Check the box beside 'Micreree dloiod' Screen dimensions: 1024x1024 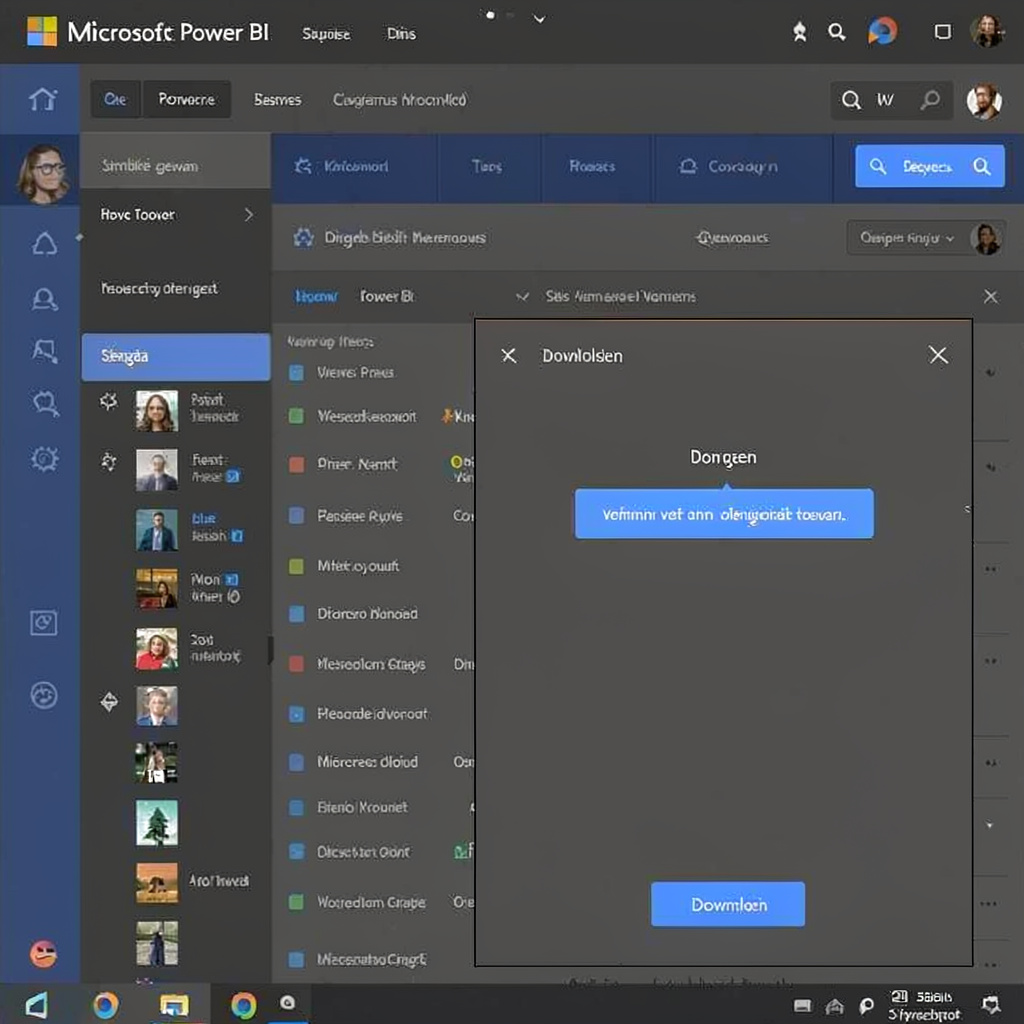point(296,762)
